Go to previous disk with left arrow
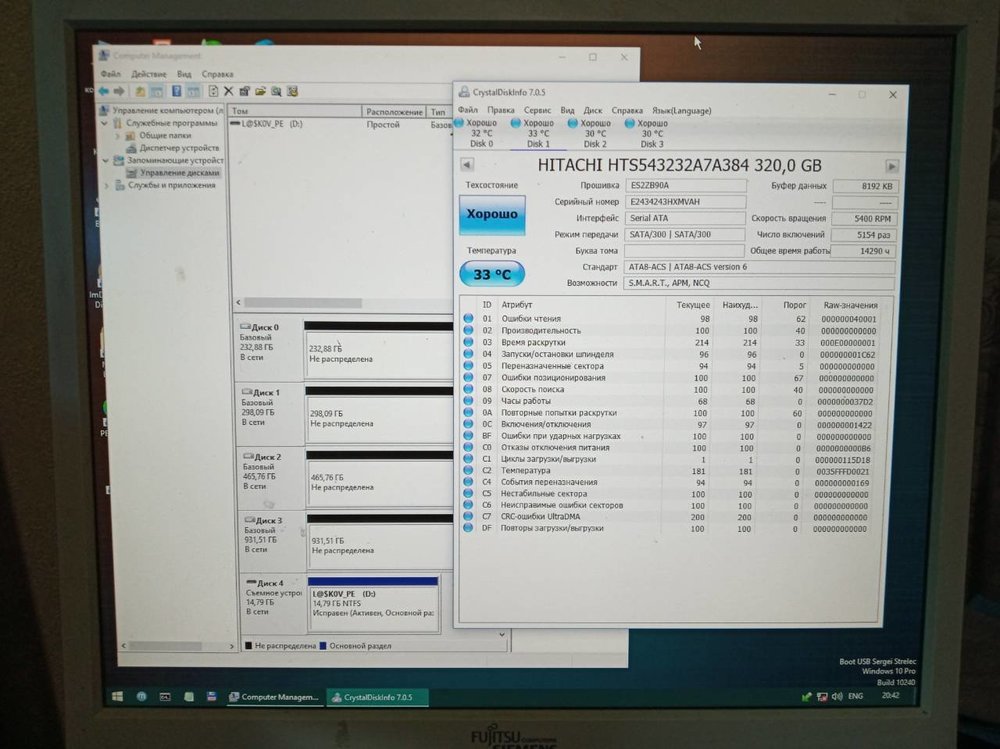 467,165
